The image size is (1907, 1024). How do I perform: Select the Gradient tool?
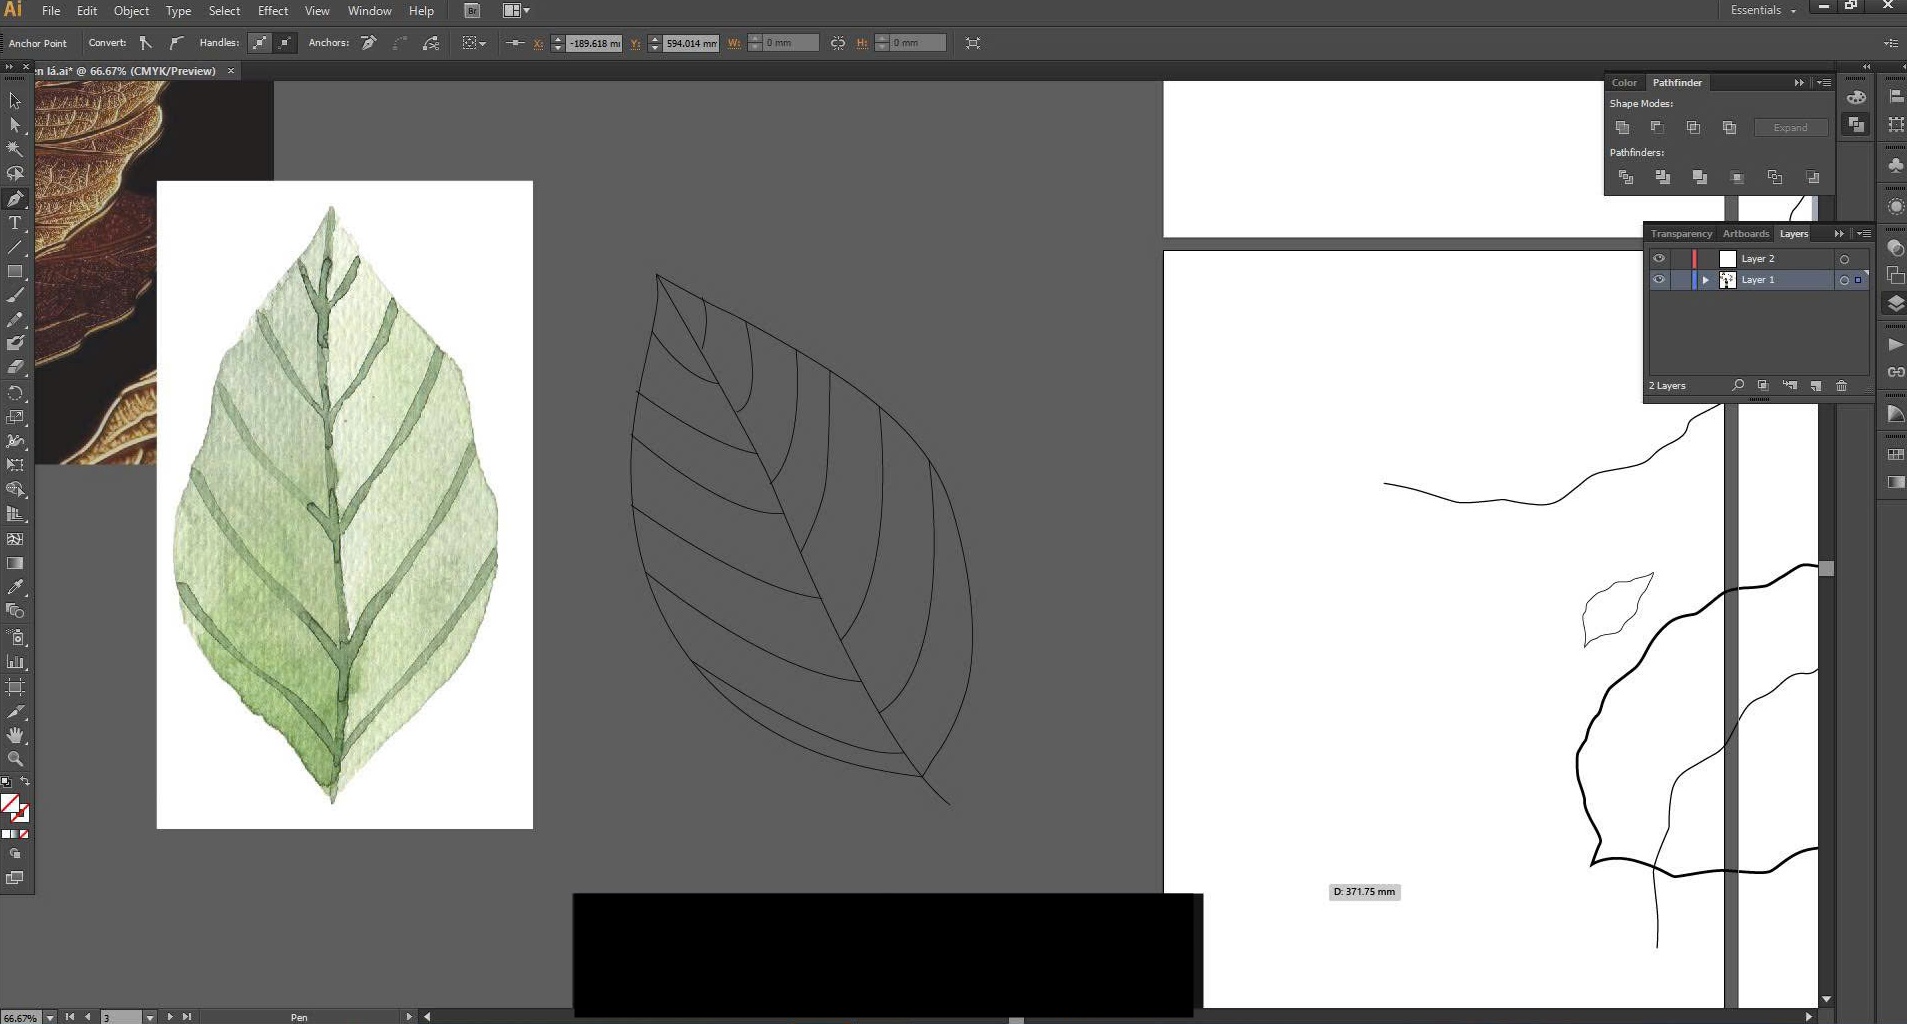15,563
